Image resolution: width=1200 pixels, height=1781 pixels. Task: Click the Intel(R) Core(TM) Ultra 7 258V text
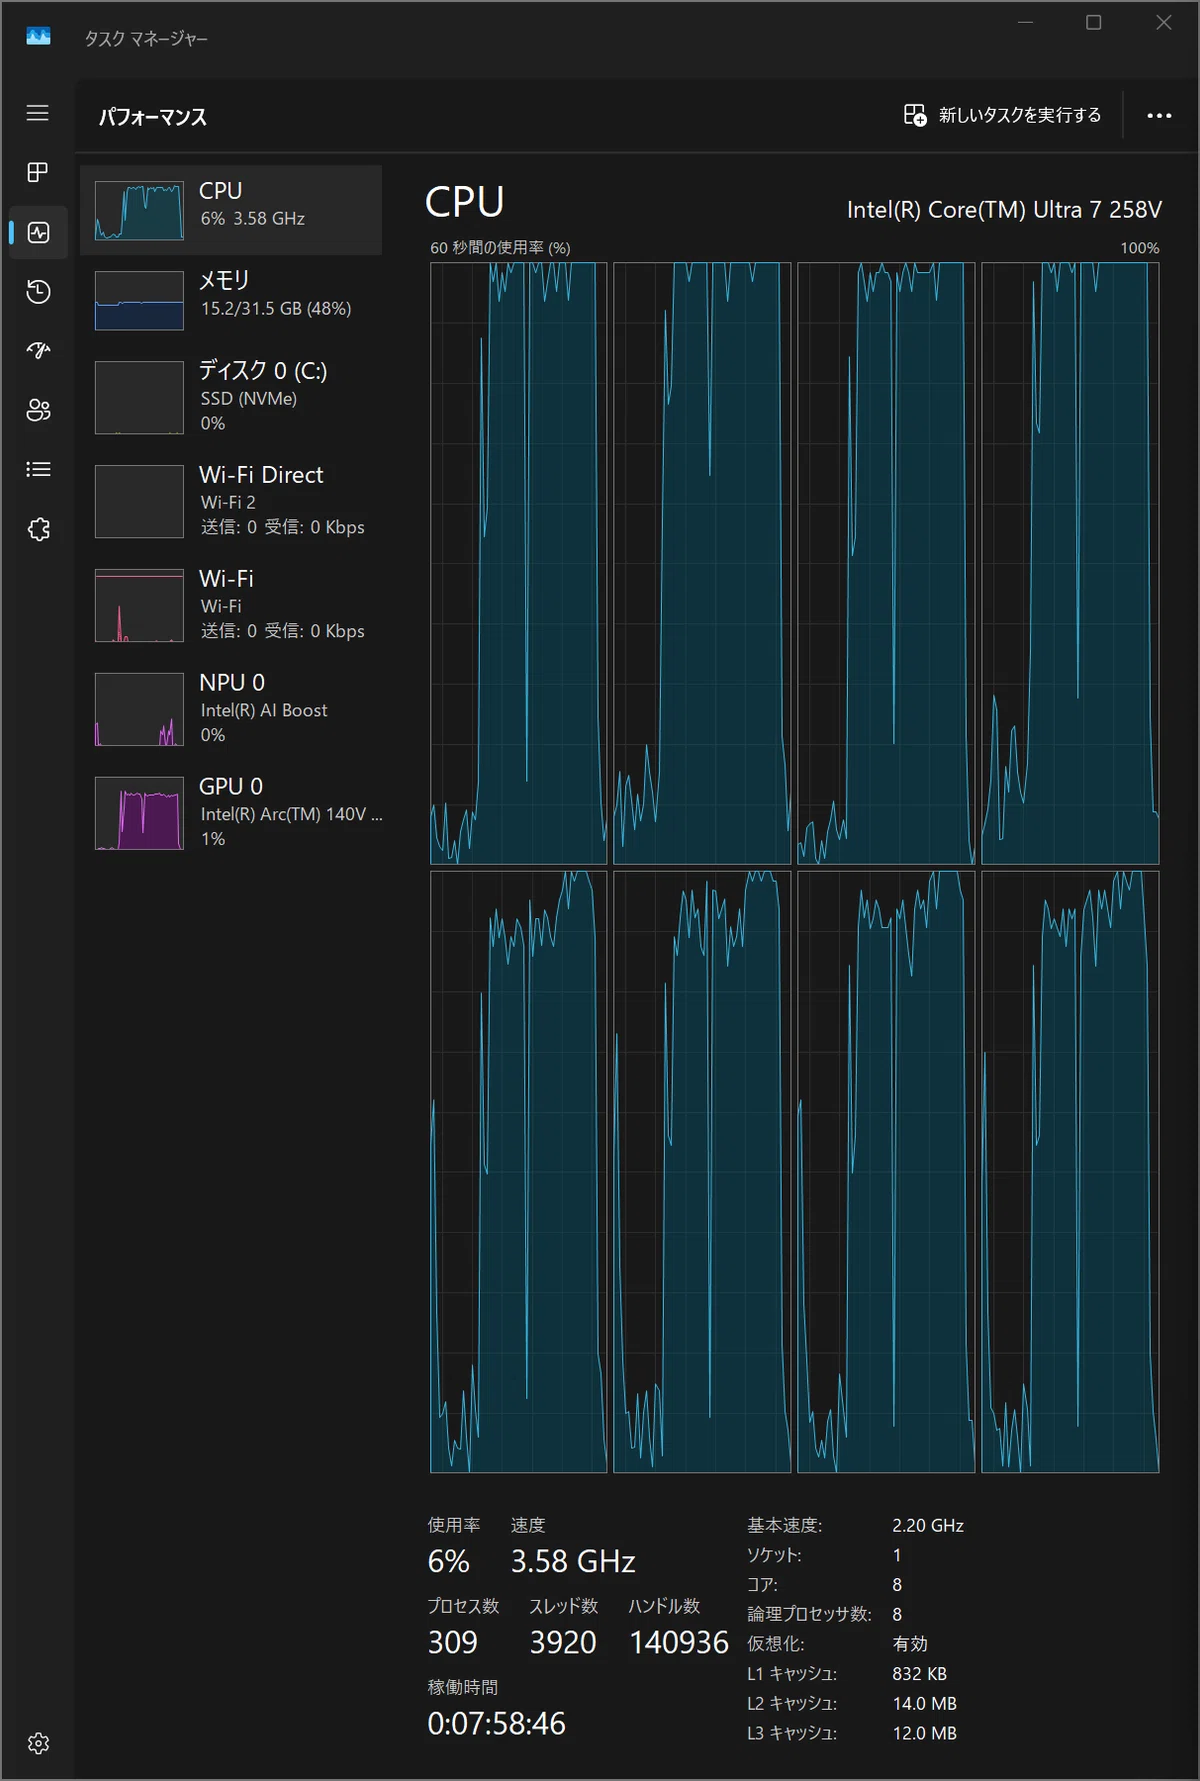click(x=1004, y=210)
